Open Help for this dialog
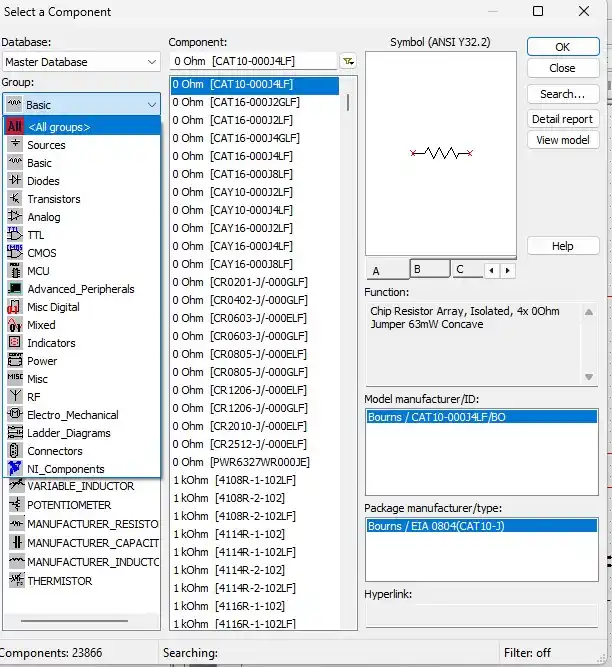The height and width of the screenshot is (667, 612). pos(563,246)
